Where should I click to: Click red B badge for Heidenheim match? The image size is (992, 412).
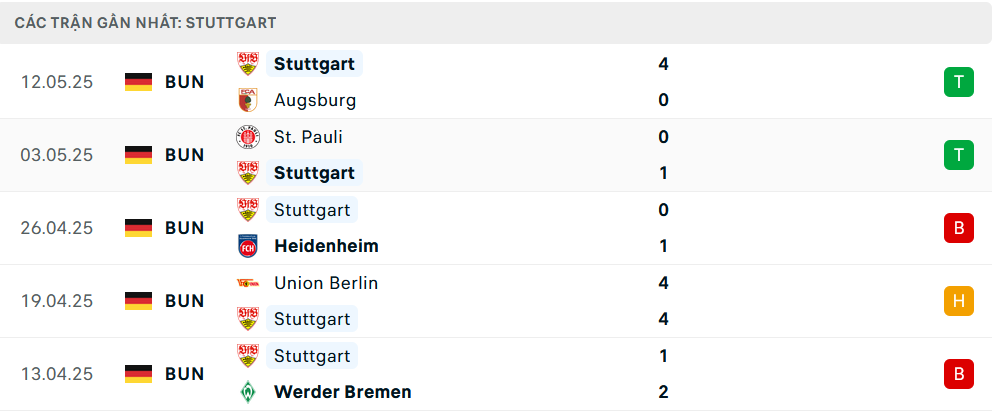(959, 228)
